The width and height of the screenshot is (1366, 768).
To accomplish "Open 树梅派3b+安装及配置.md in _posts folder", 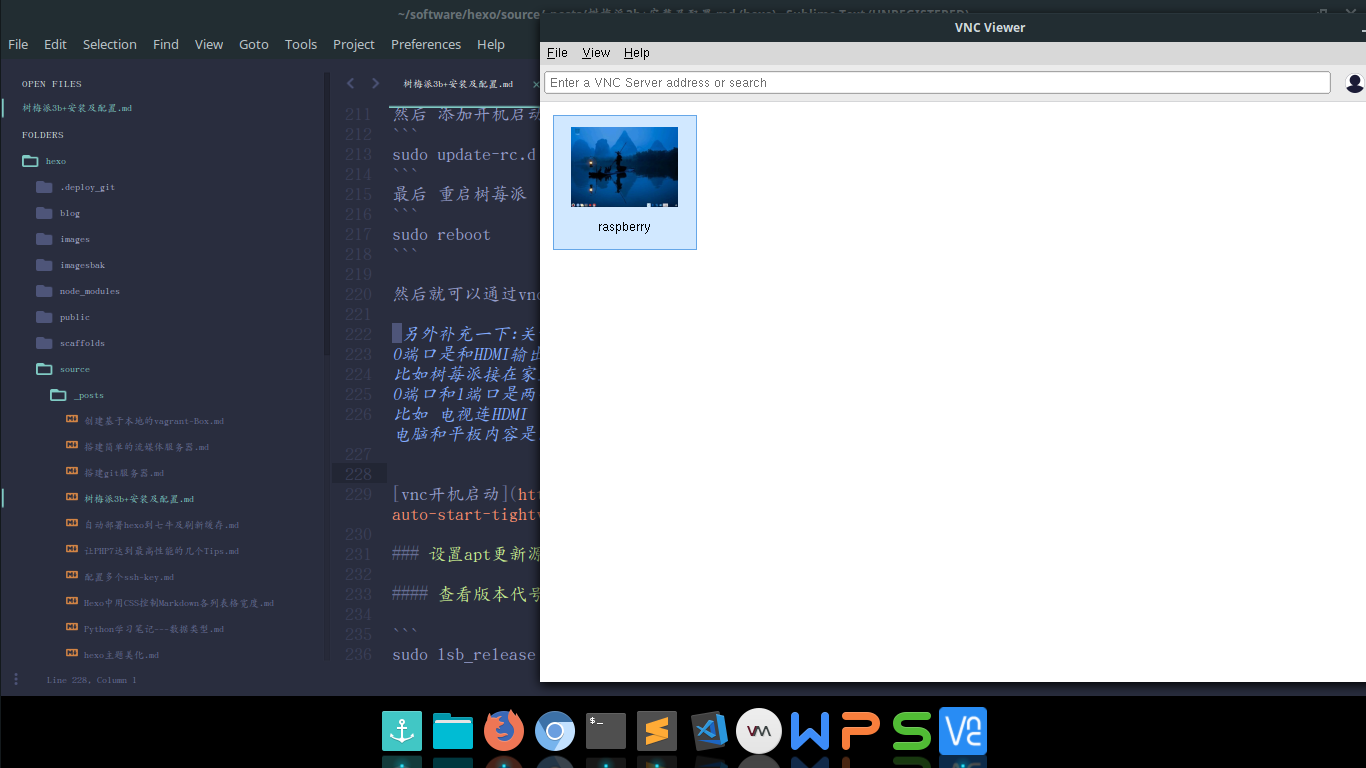I will tap(139, 498).
